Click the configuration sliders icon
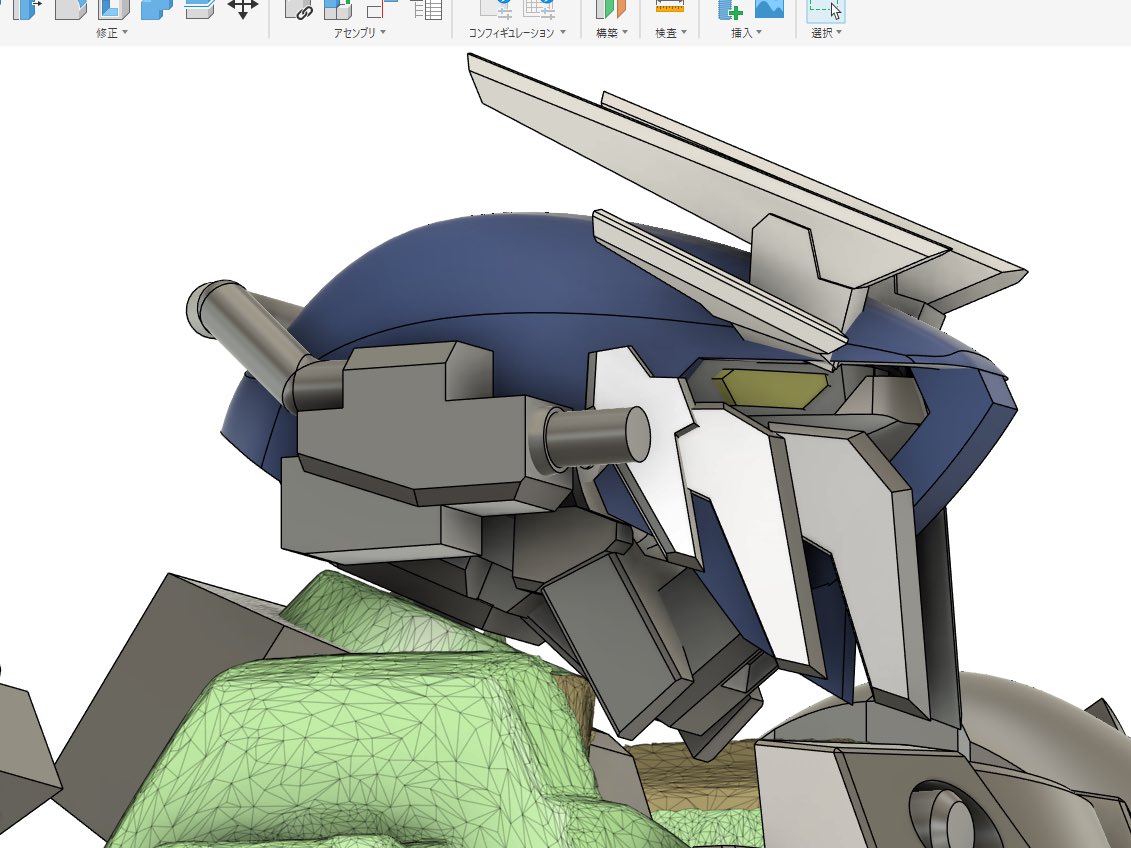Image resolution: width=1131 pixels, height=848 pixels. pyautogui.click(x=496, y=9)
